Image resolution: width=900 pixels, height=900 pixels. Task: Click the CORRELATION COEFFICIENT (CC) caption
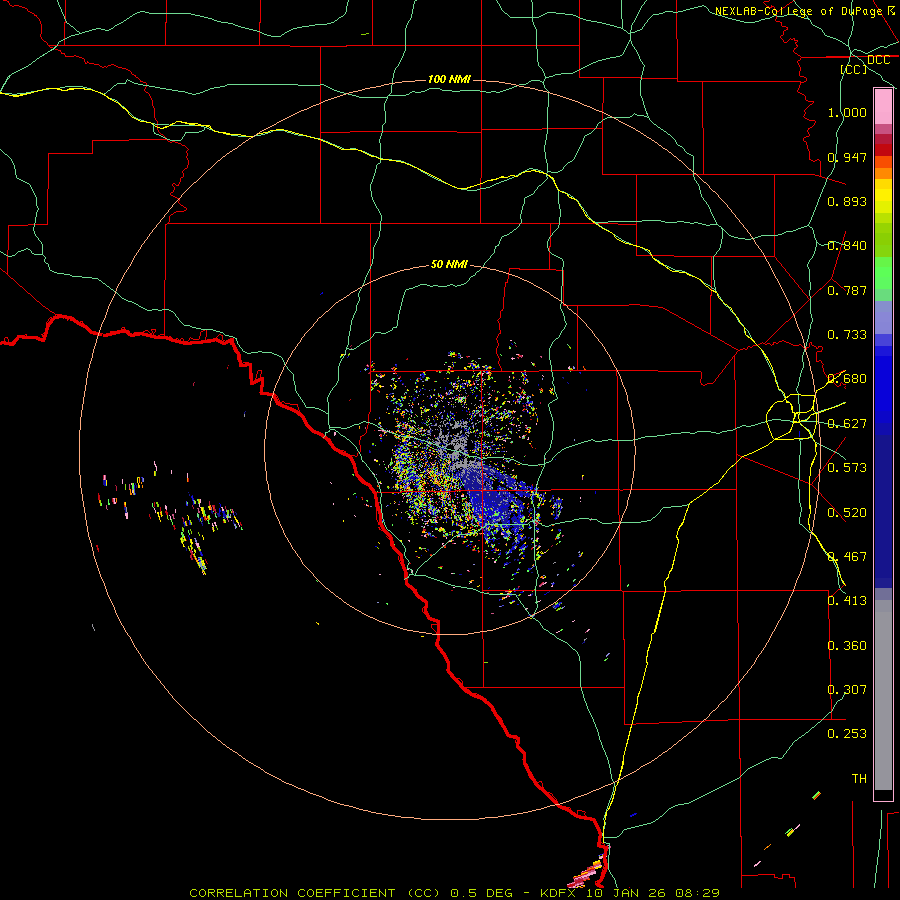(x=317, y=893)
